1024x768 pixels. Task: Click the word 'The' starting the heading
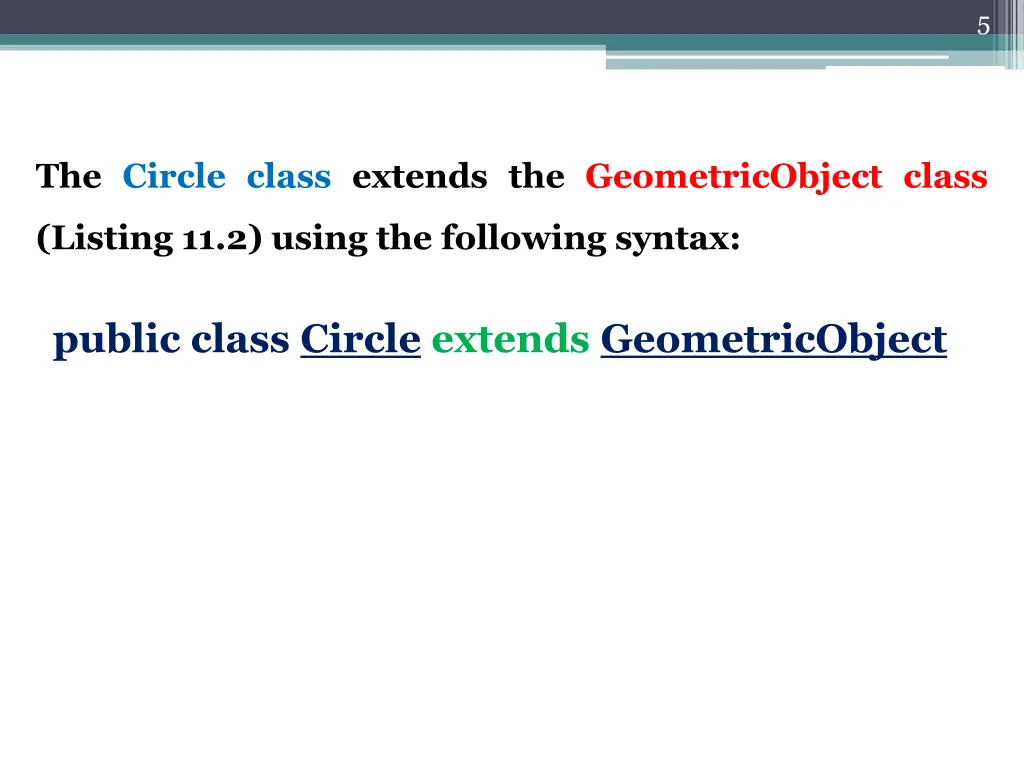[69, 176]
